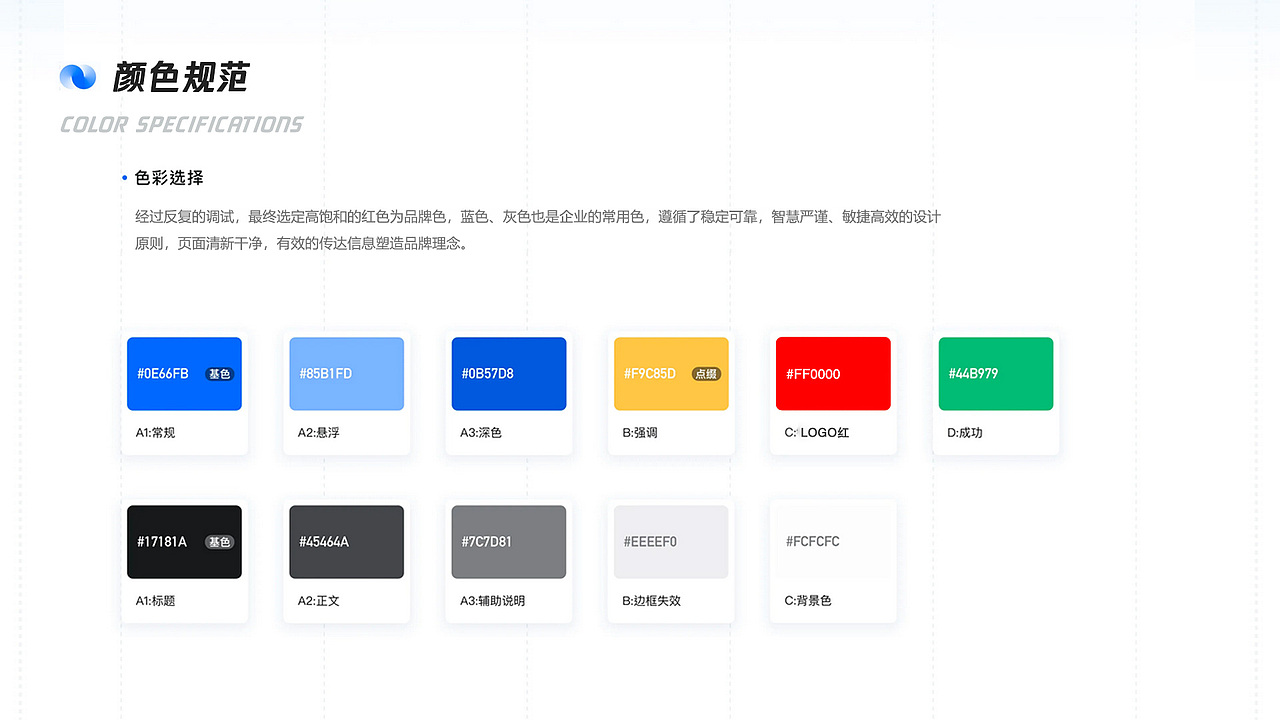Select the #0E66FB blue base color swatch
The image size is (1280, 720).
pos(184,373)
